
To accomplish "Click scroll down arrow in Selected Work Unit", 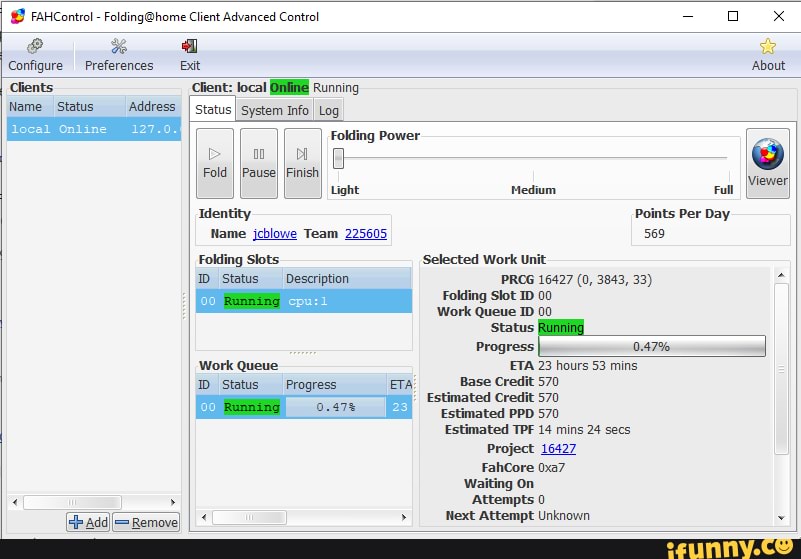I will (x=781, y=518).
